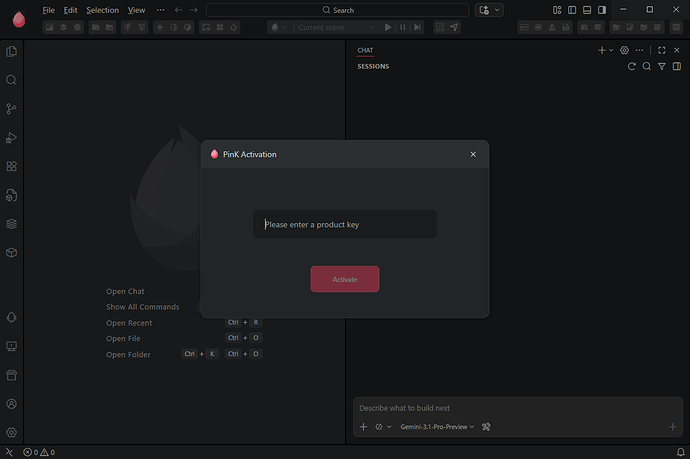This screenshot has height=459, width=690.
Task: Open the Accounts menu in the activity bar
Action: click(11, 404)
